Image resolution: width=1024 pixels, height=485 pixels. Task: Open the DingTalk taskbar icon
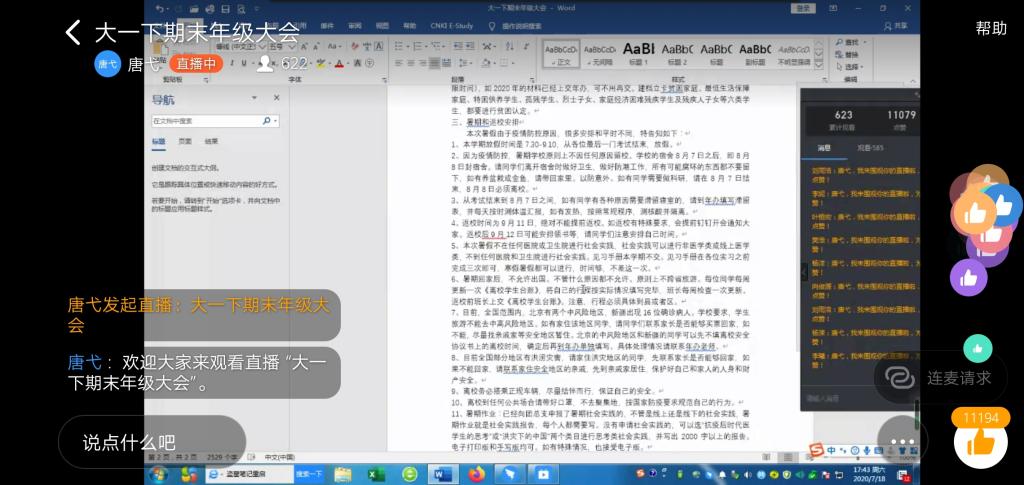click(x=507, y=473)
